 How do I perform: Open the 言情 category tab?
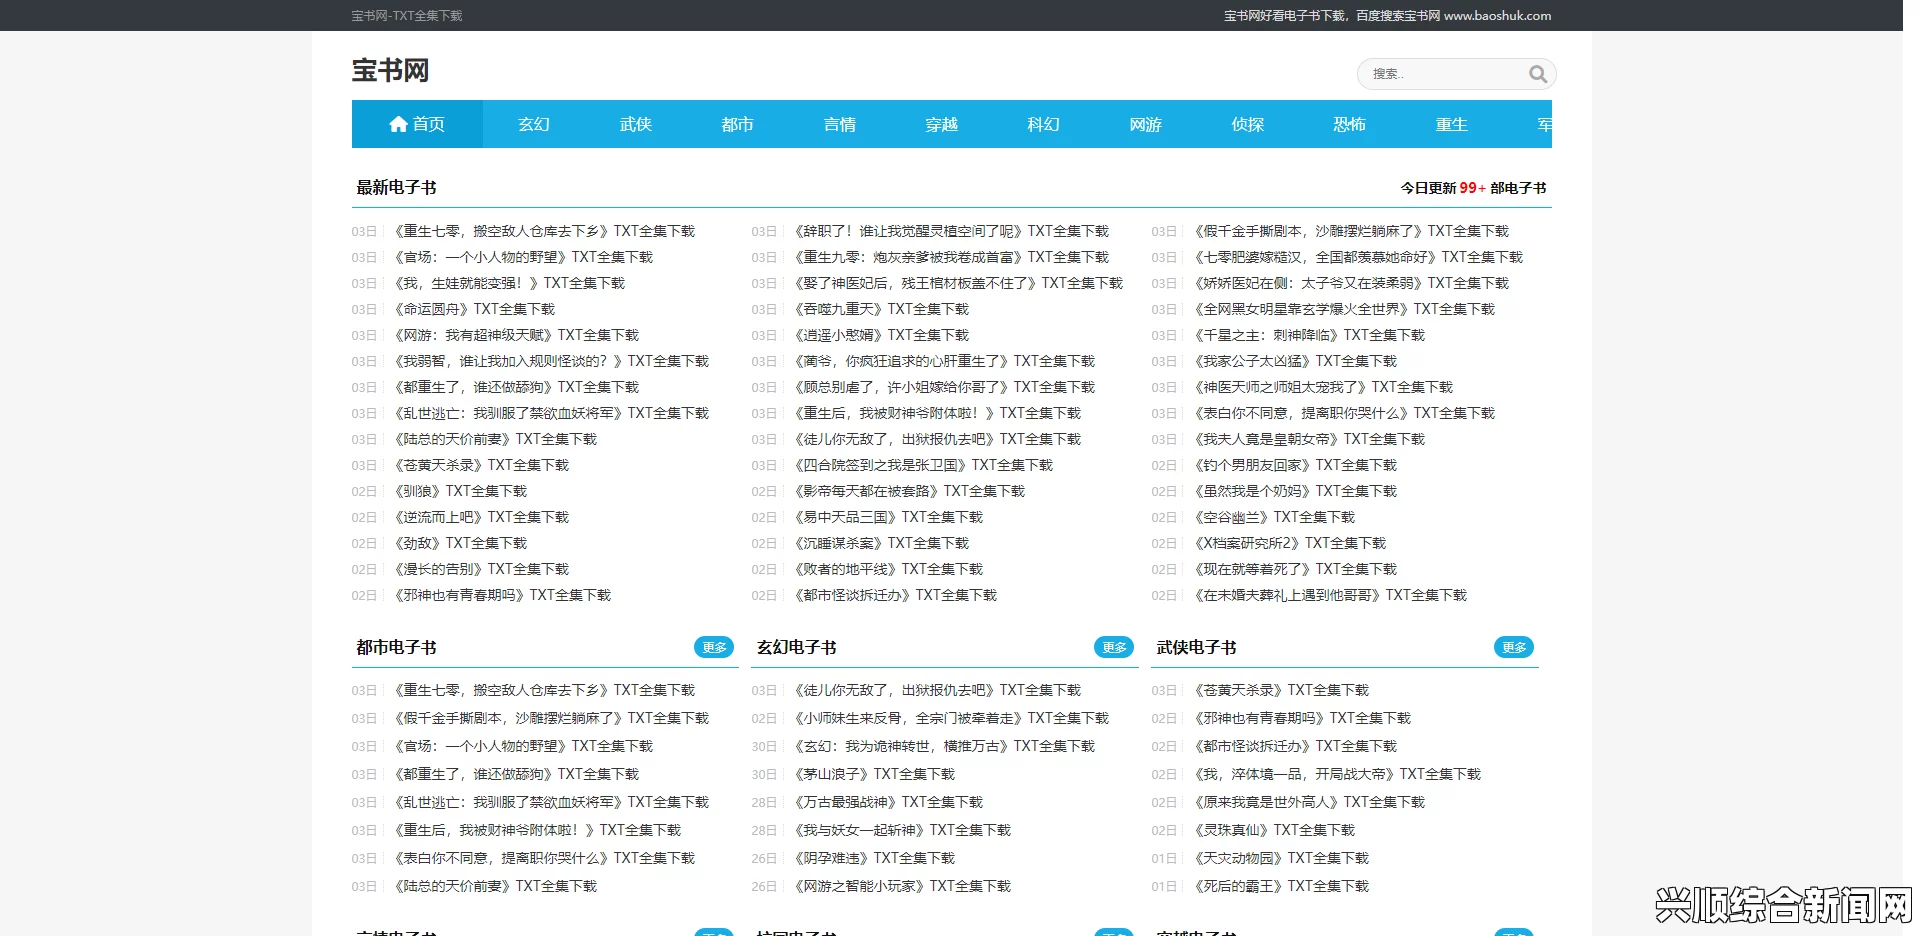[840, 124]
